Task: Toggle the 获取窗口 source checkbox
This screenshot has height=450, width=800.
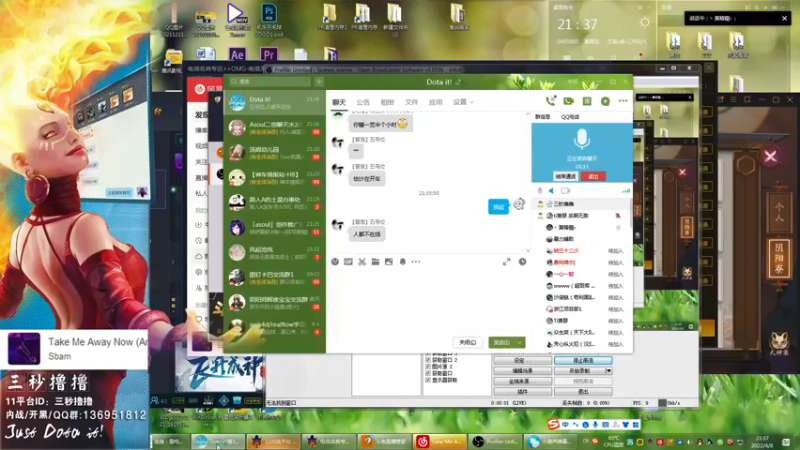Action: [428, 373]
